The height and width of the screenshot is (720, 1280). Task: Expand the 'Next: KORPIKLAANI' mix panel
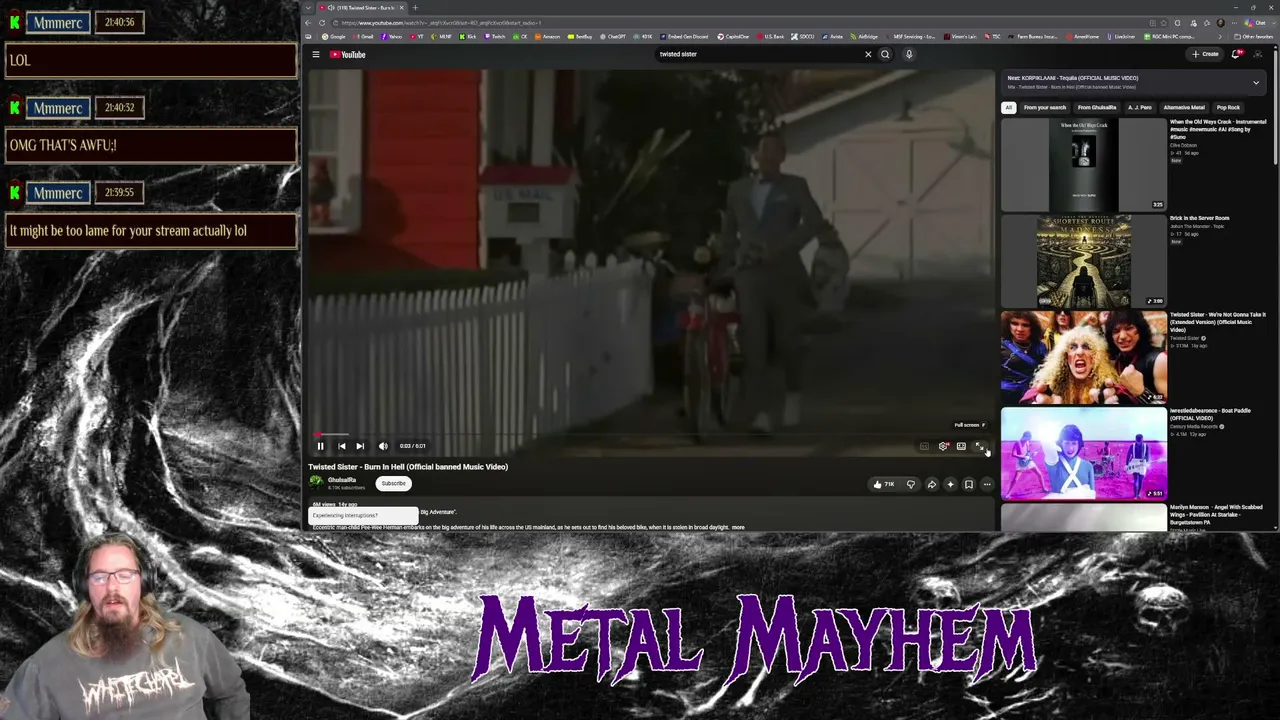[x=1256, y=83]
